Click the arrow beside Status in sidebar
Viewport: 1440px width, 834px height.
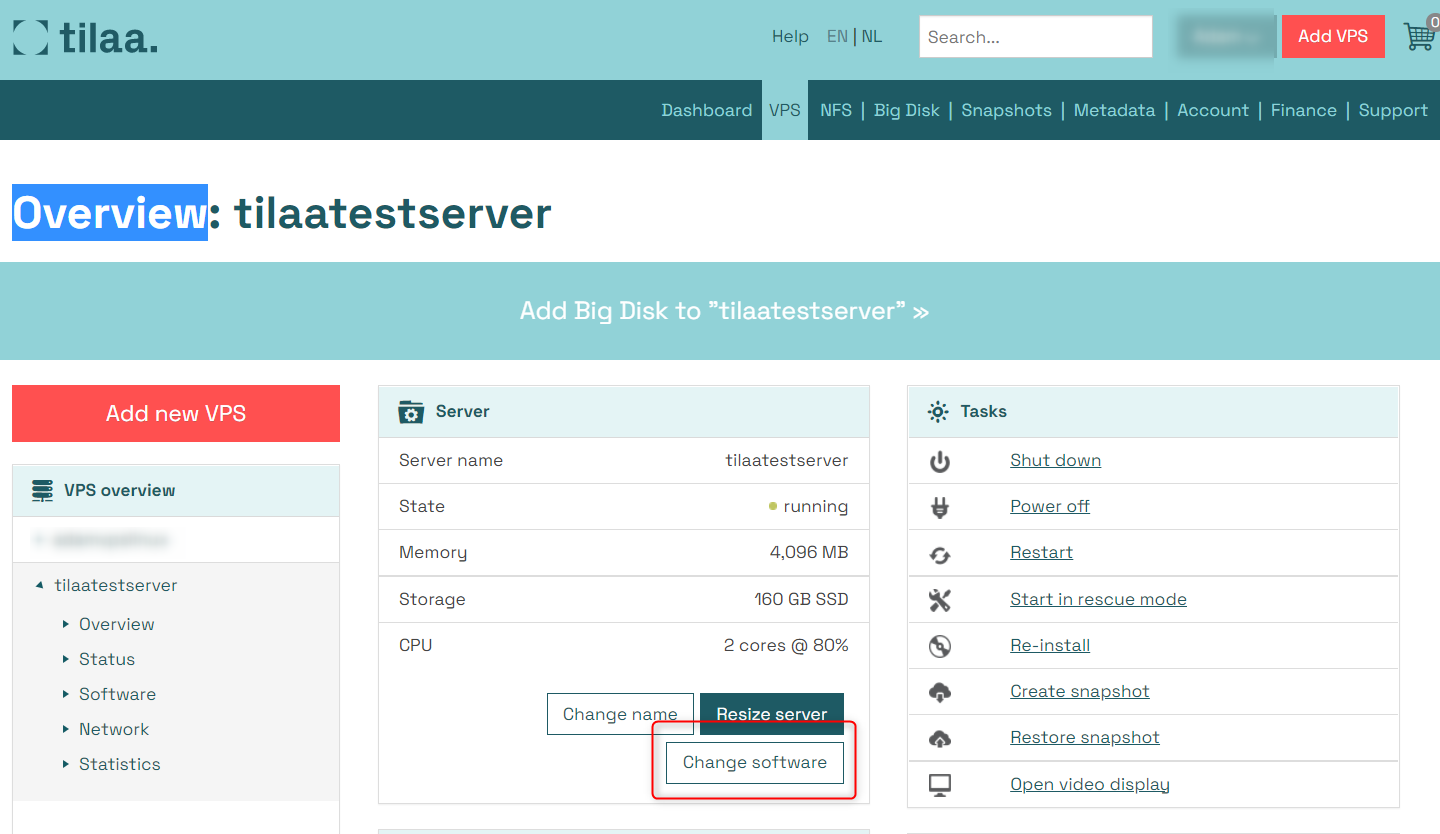click(x=66, y=659)
